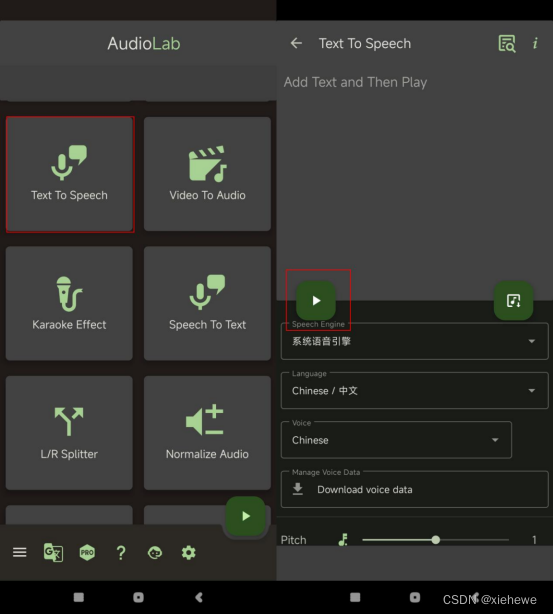Open the translate language icon
This screenshot has width=553, height=615.
point(53,553)
